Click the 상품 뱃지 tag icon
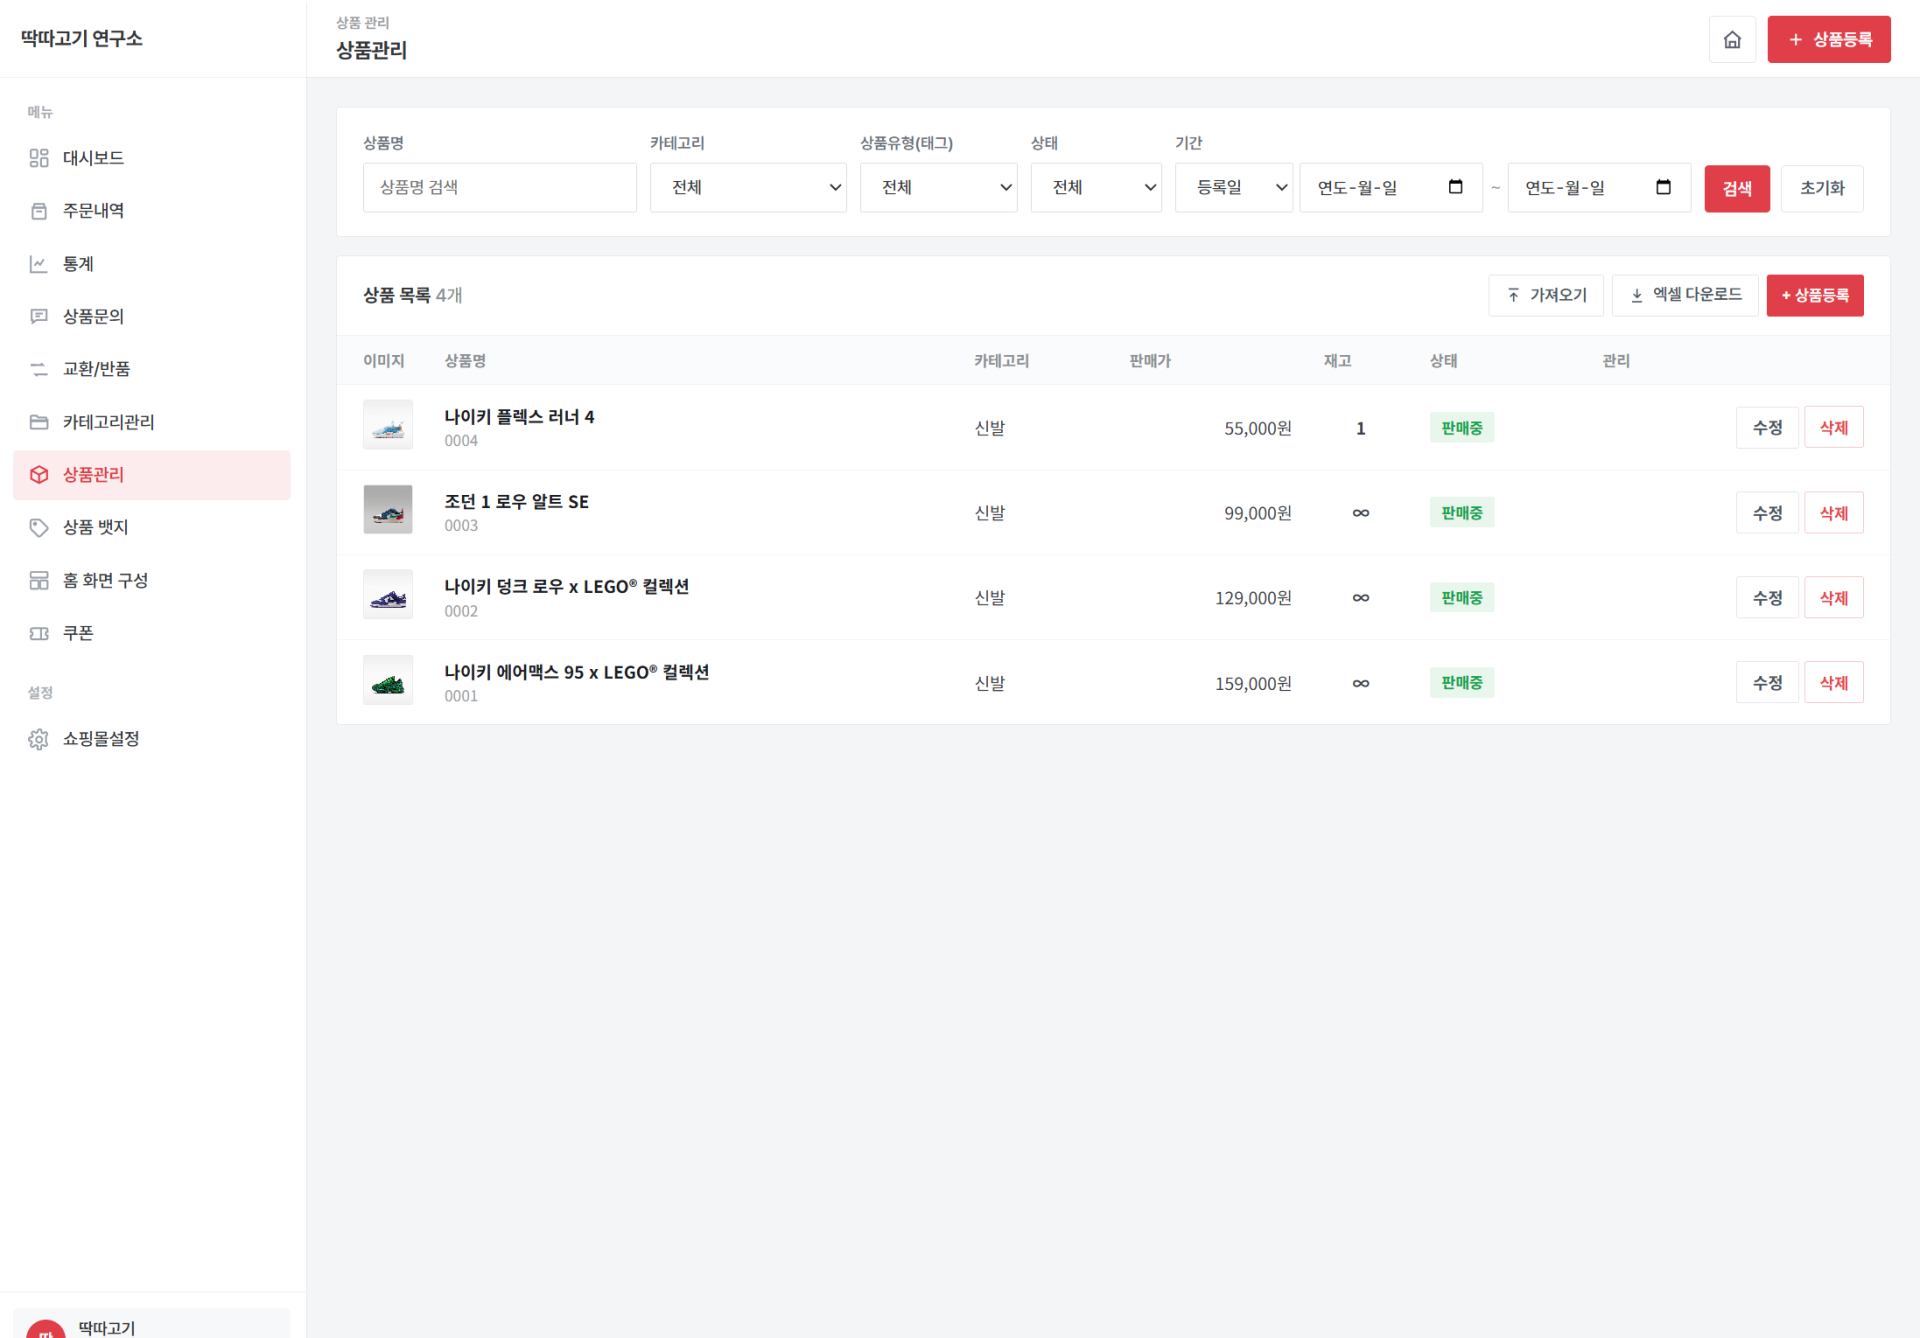Image resolution: width=1920 pixels, height=1338 pixels. coord(39,527)
